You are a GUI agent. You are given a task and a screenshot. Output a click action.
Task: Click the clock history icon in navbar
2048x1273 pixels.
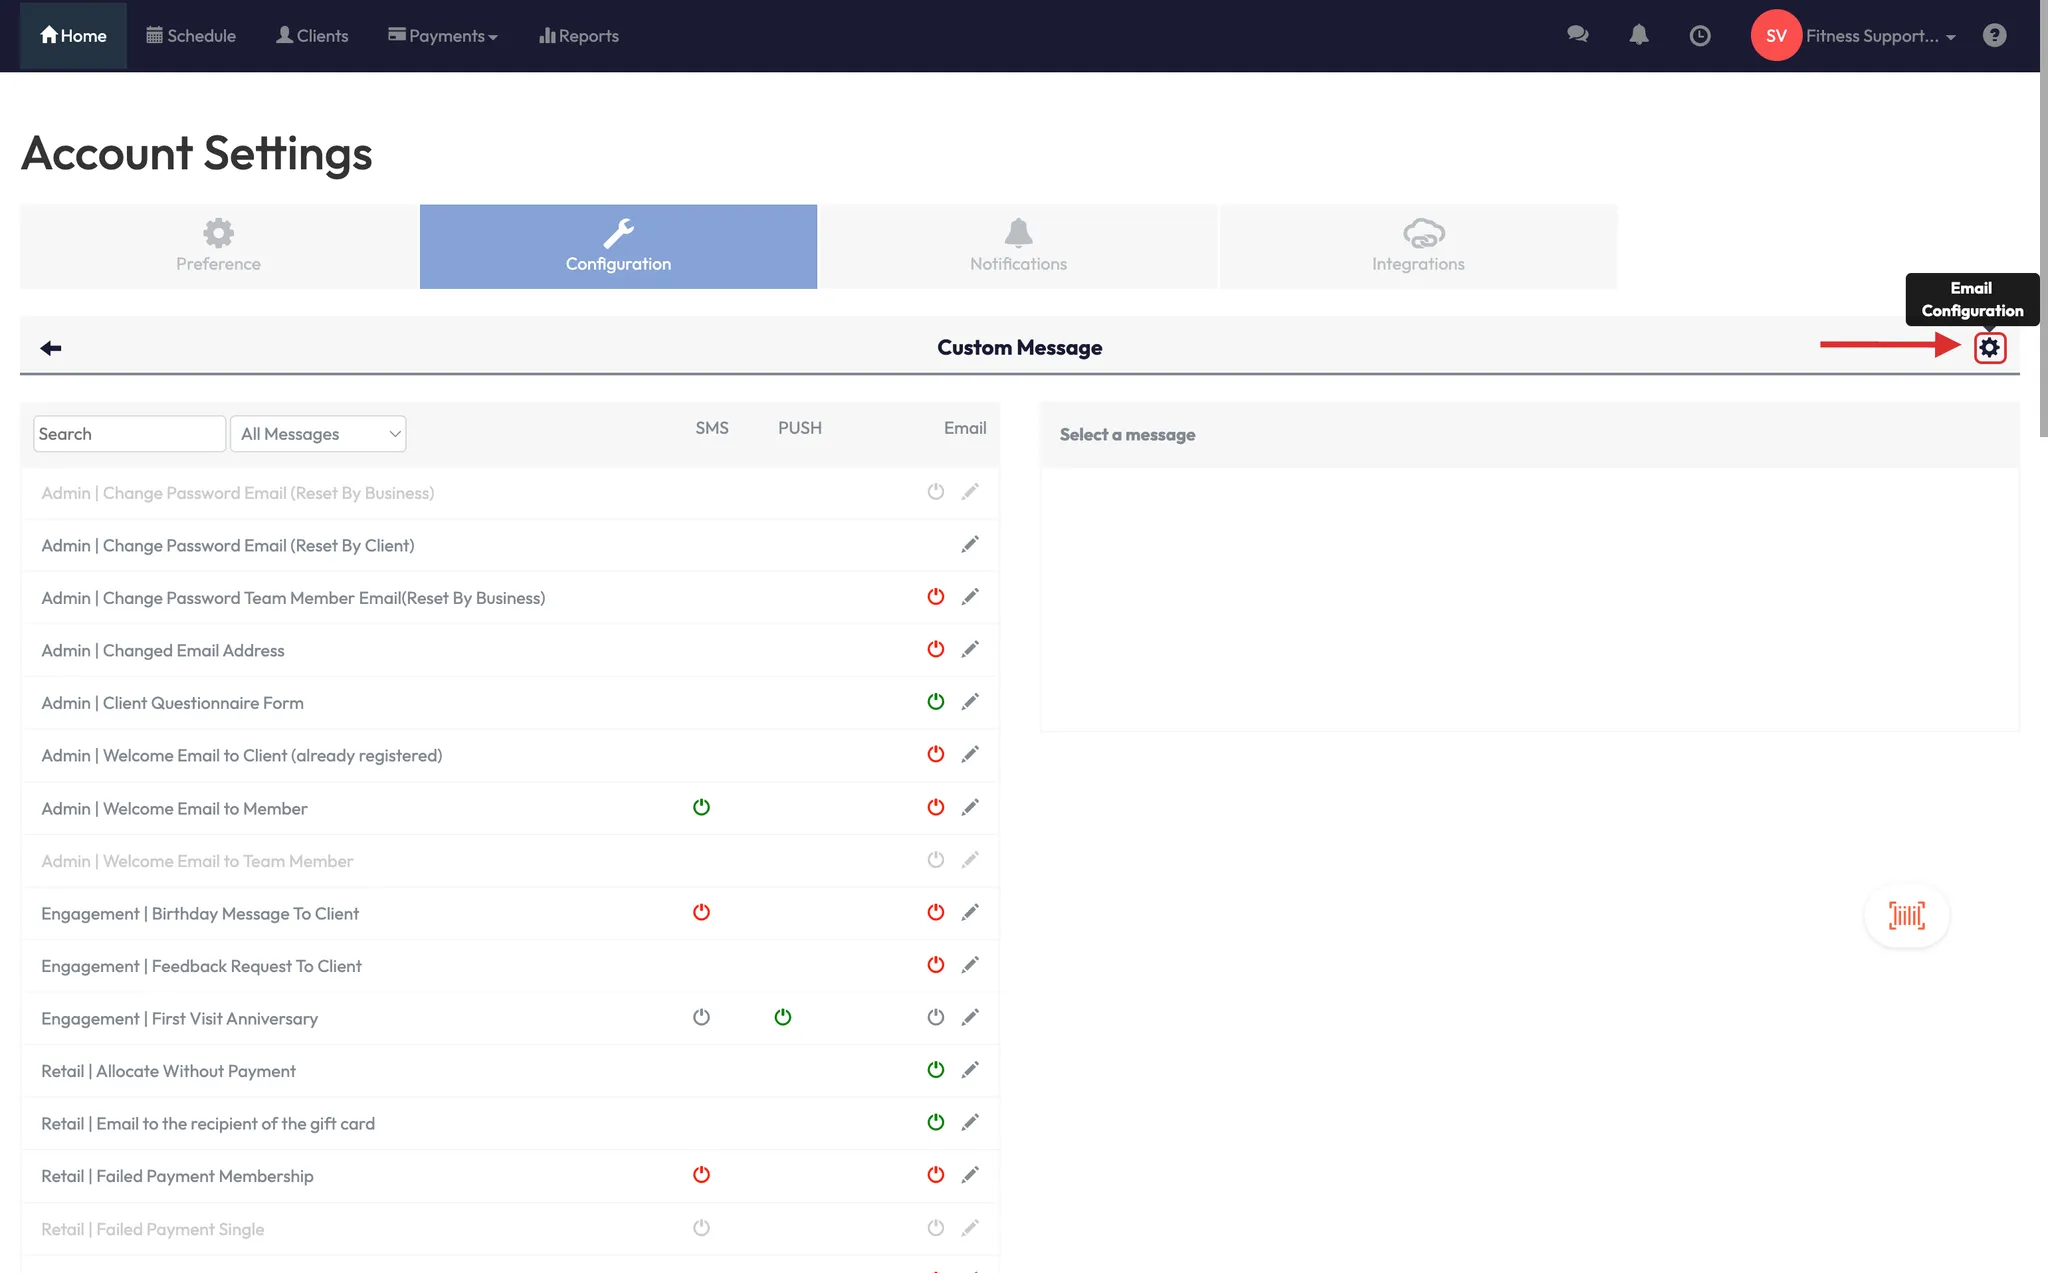click(1699, 36)
